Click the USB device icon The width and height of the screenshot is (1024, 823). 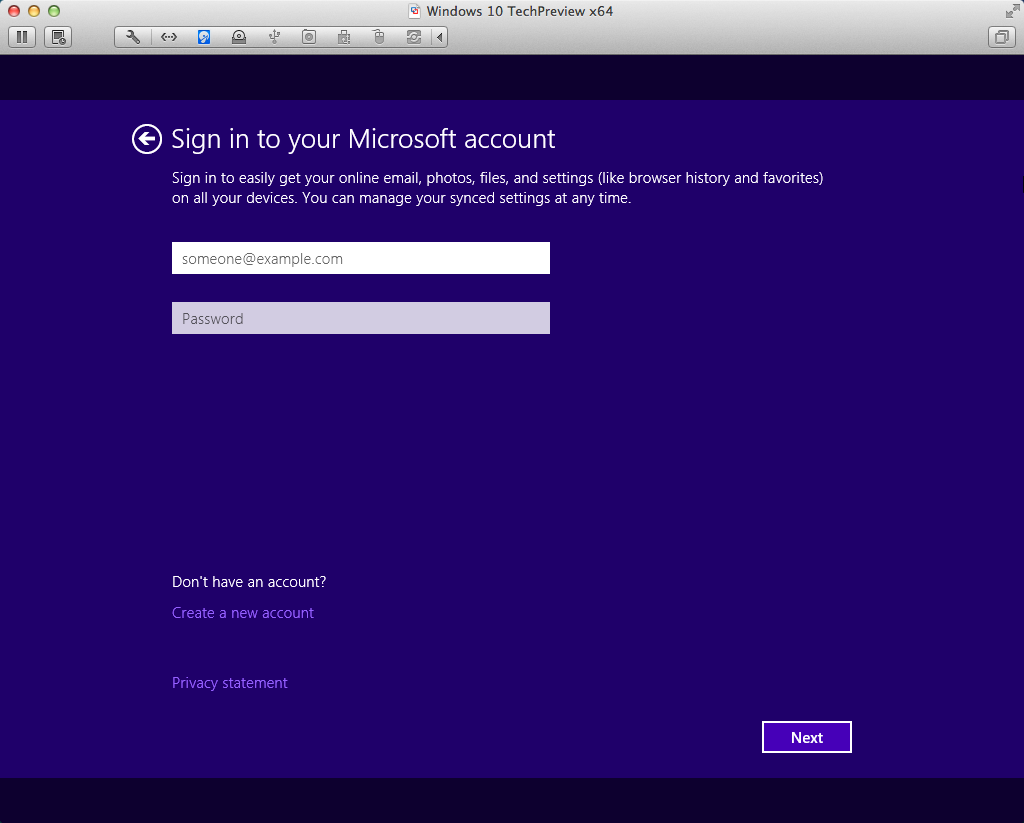coord(274,37)
